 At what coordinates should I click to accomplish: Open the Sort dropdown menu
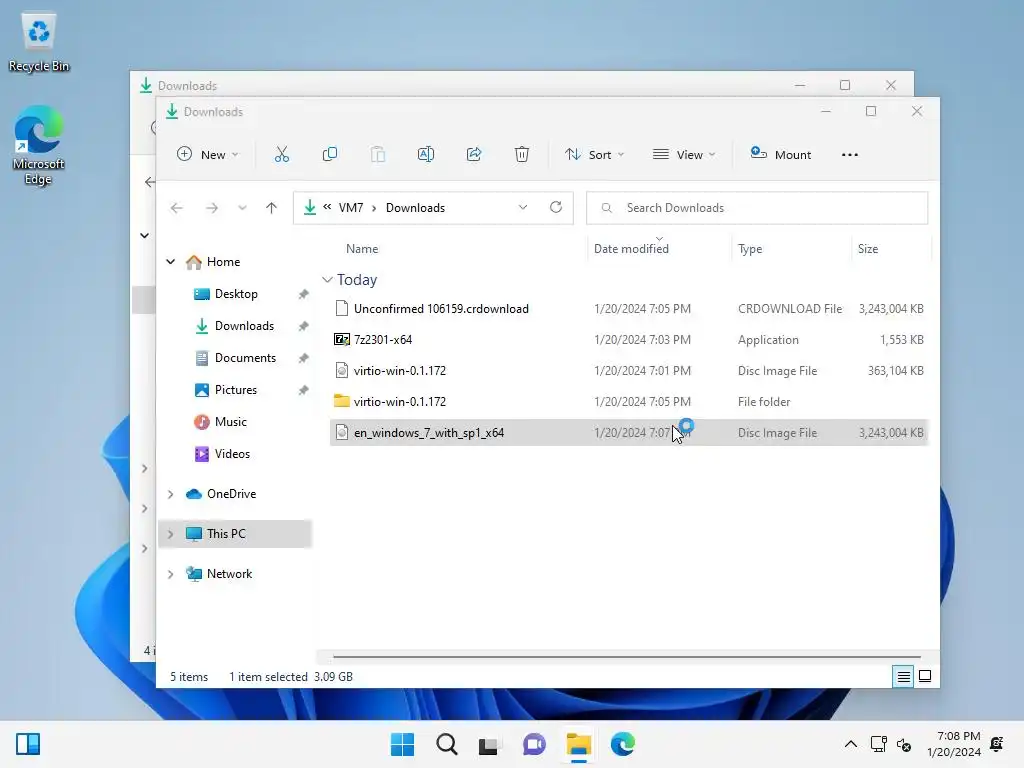coord(594,155)
